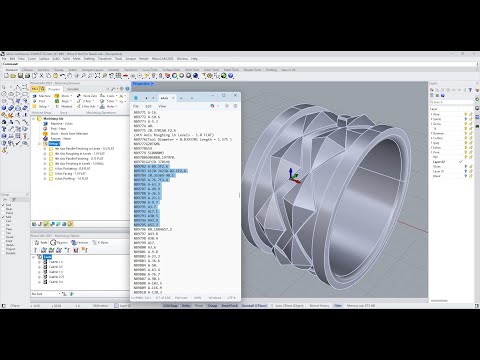The height and width of the screenshot is (360, 480).
Task: Open the Align dropdown in Machining Browser
Action: point(63,101)
